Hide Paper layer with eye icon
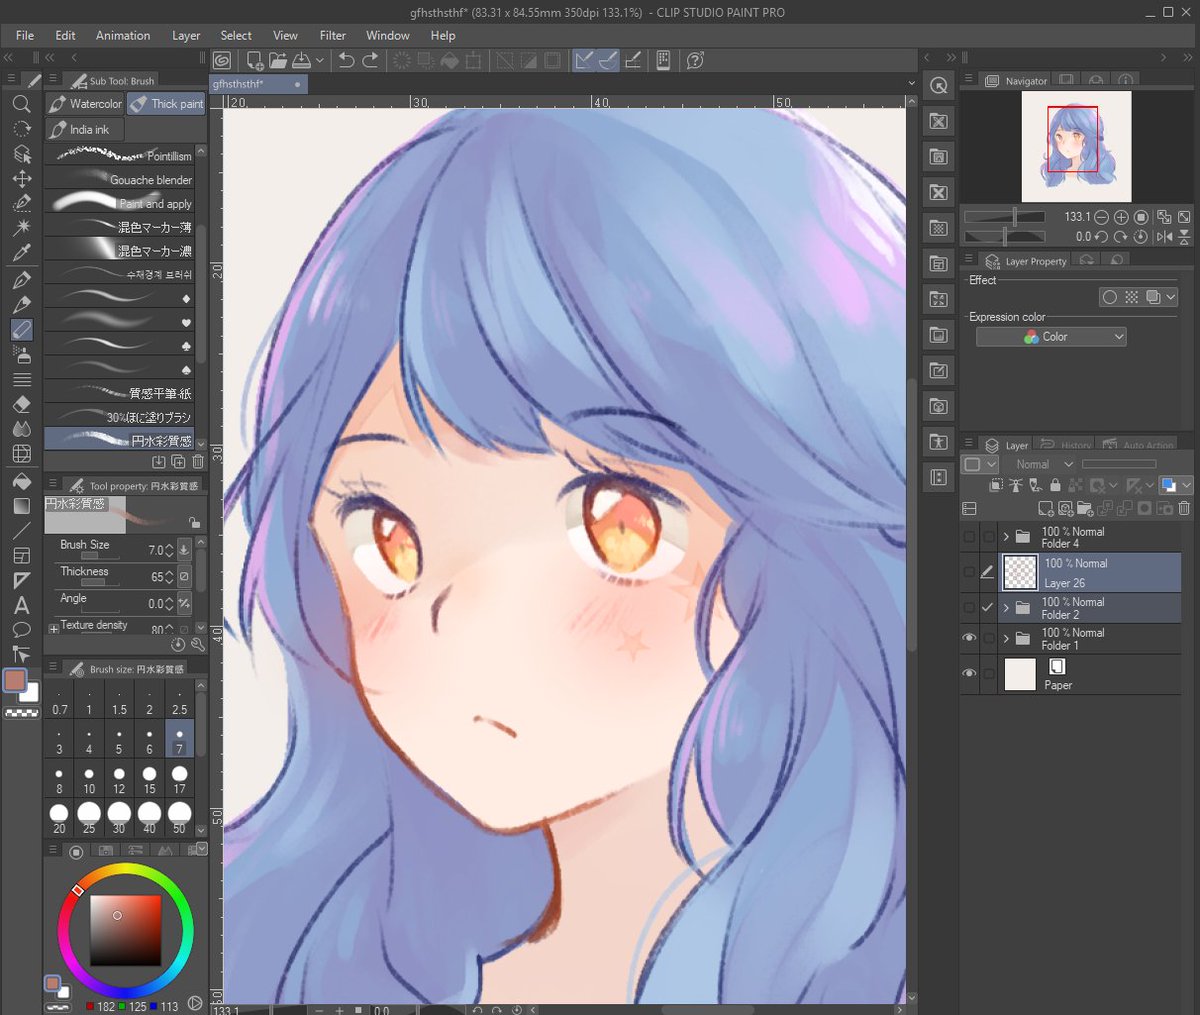Screen dimensions: 1200x1015 (969, 674)
